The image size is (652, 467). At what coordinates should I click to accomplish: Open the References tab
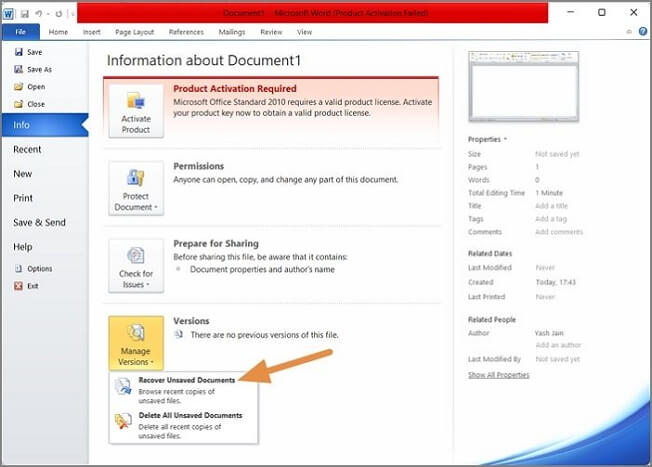pos(186,32)
